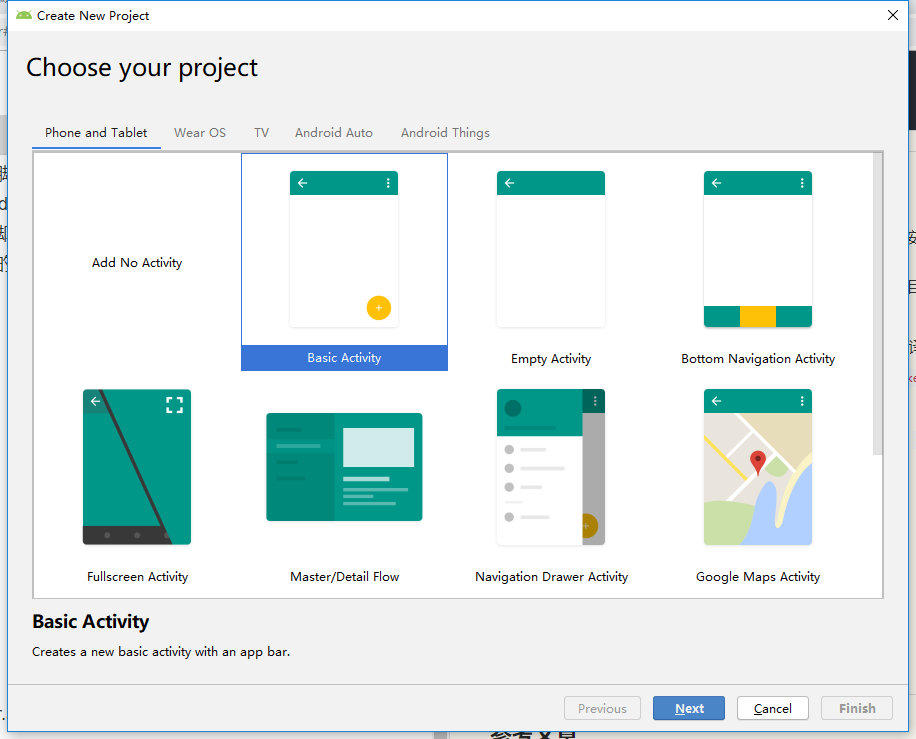Choose the Add No Activity option

[137, 263]
